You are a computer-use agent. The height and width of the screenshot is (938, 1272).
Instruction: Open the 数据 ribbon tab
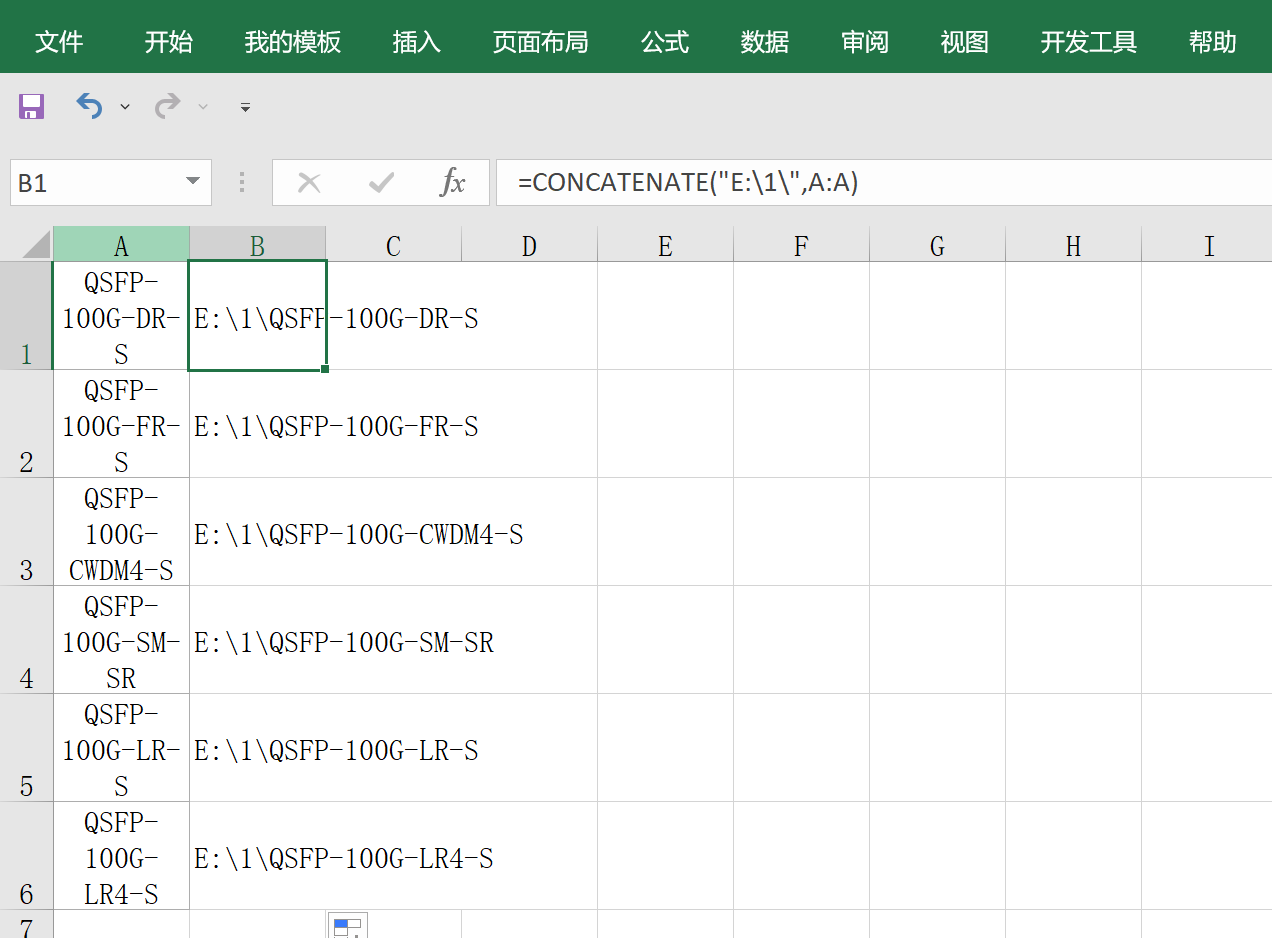tap(765, 42)
